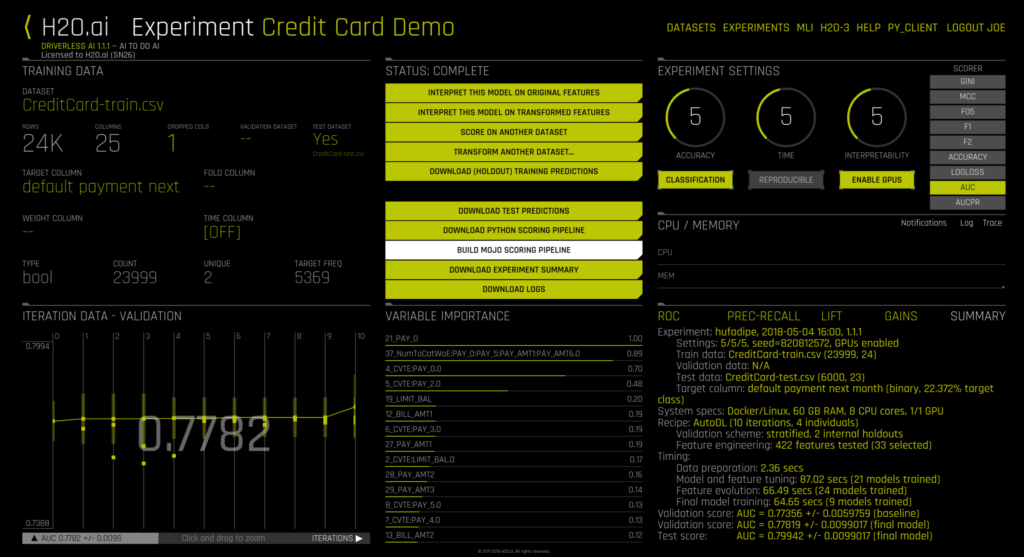Switch to the ROC tab
This screenshot has width=1024, height=557.
click(x=669, y=316)
